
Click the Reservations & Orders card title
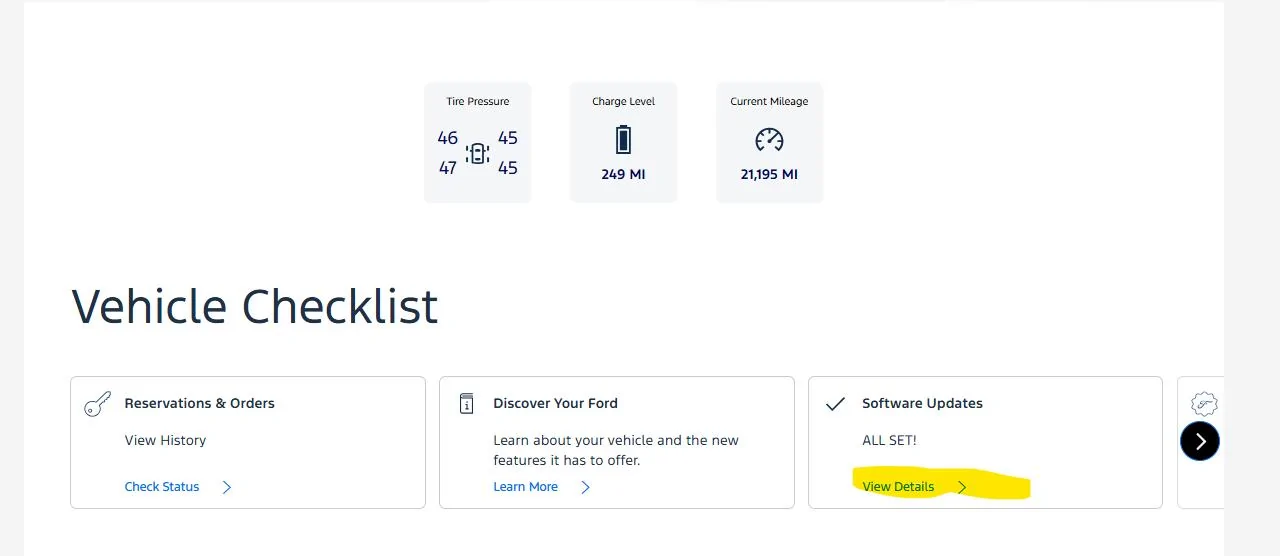point(199,403)
